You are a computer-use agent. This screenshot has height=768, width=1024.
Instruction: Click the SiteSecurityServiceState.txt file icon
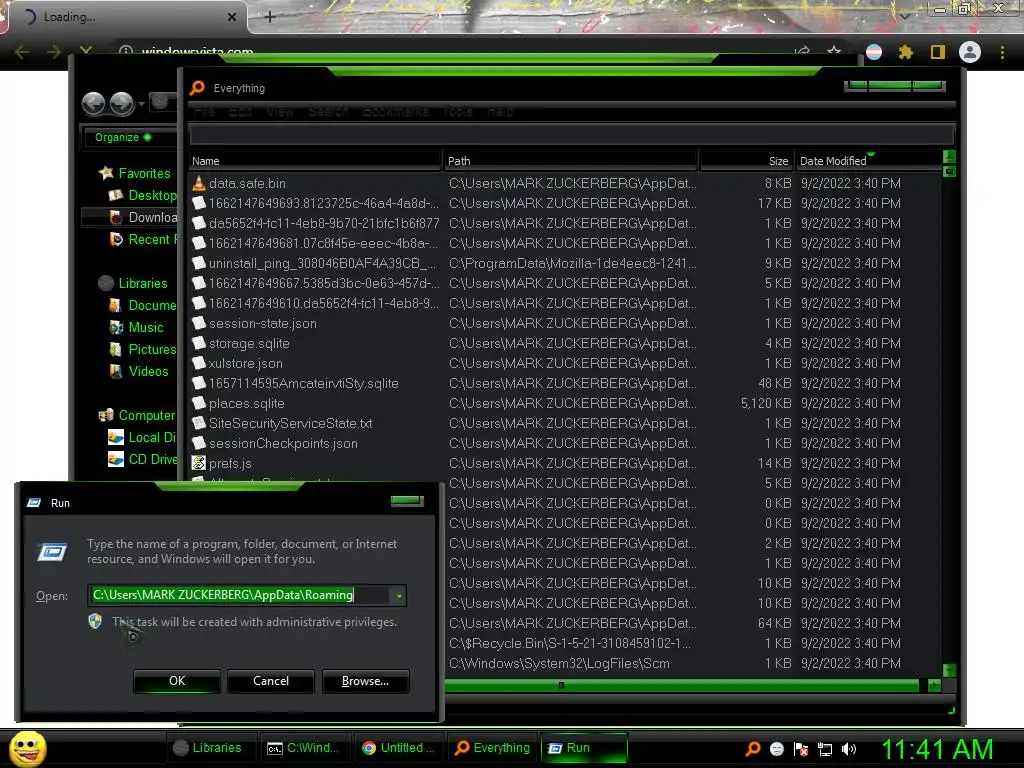[x=199, y=423]
